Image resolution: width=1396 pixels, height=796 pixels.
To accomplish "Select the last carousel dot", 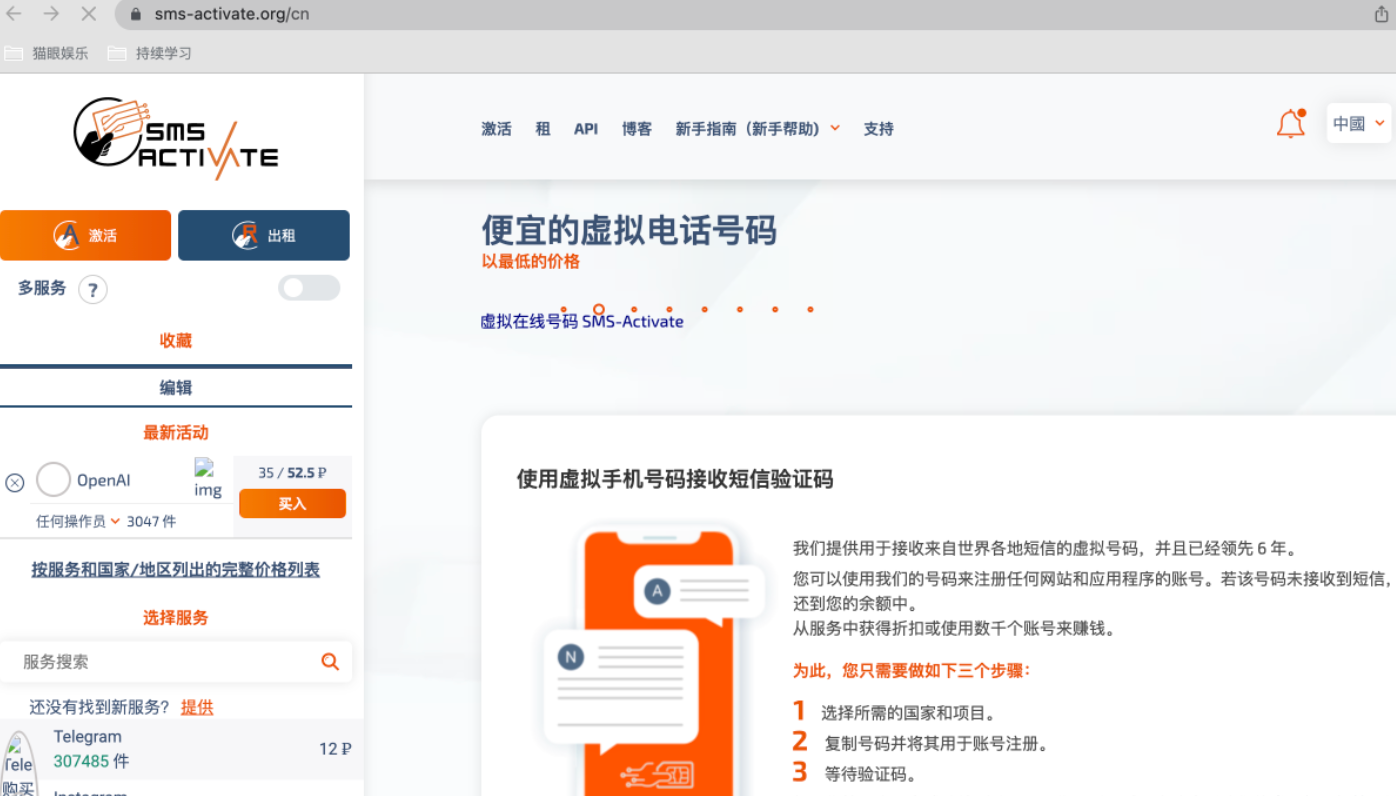I will coord(810,309).
